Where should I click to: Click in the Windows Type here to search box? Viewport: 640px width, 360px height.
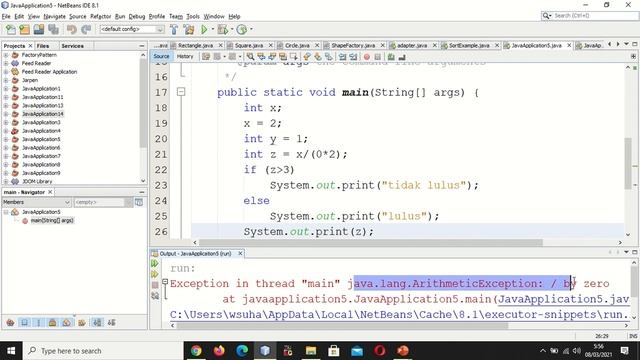click(x=104, y=351)
